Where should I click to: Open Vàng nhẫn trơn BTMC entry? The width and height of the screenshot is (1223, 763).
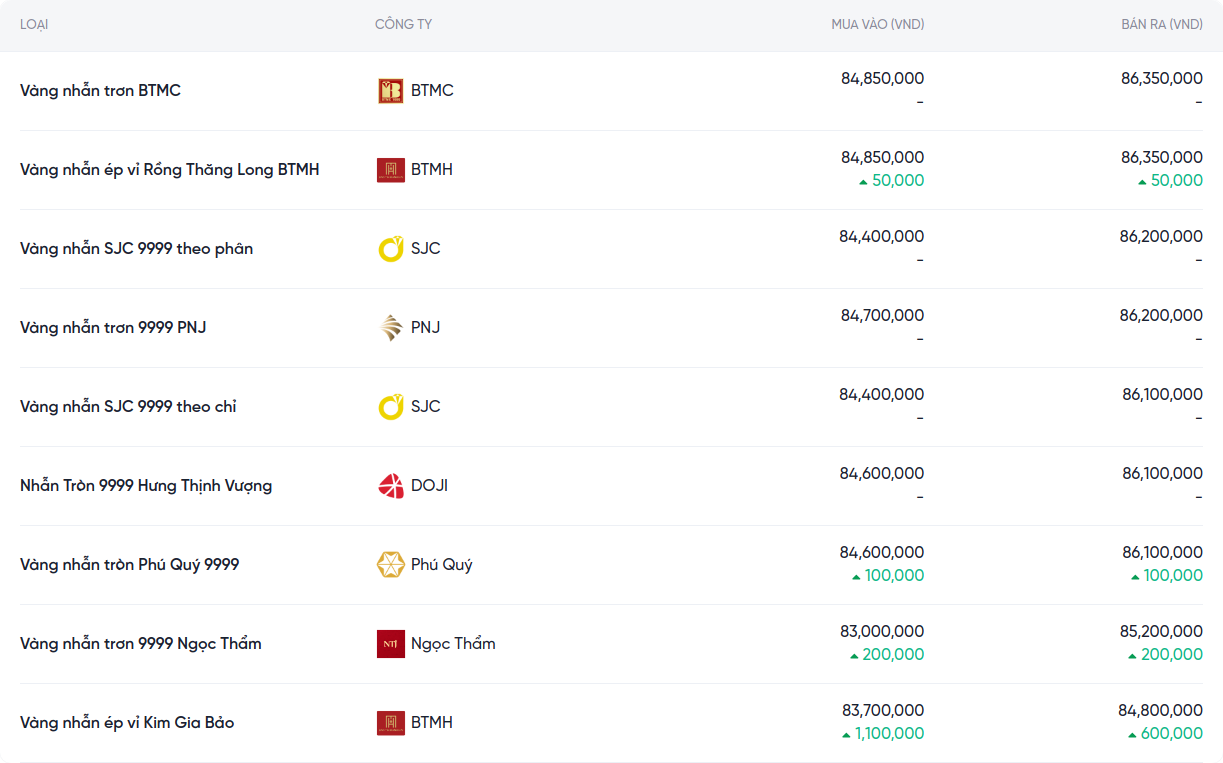[x=100, y=91]
